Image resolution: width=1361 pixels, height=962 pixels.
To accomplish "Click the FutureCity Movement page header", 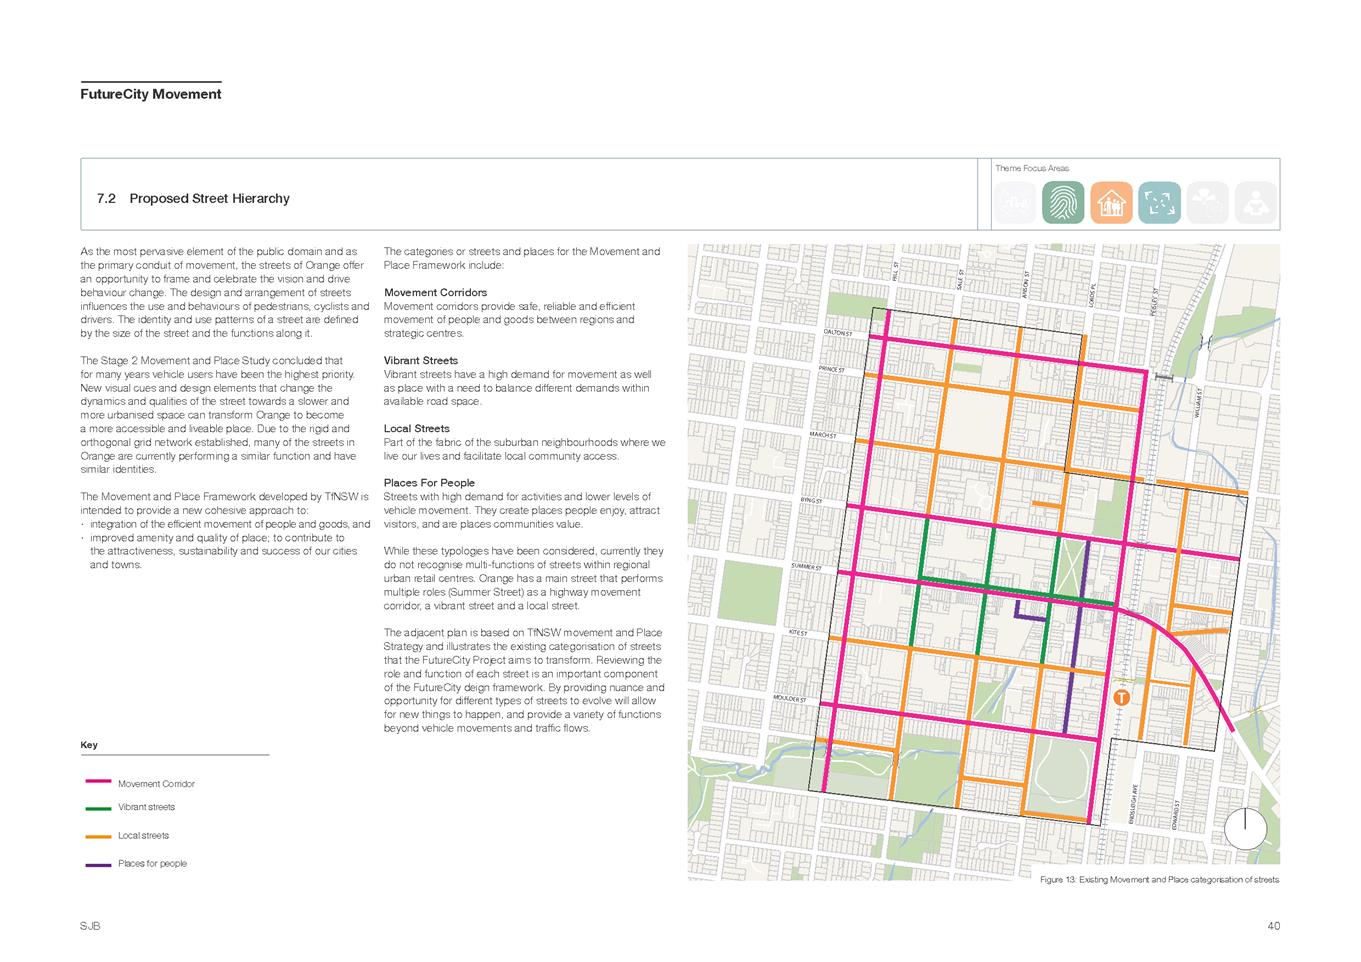I will point(151,94).
